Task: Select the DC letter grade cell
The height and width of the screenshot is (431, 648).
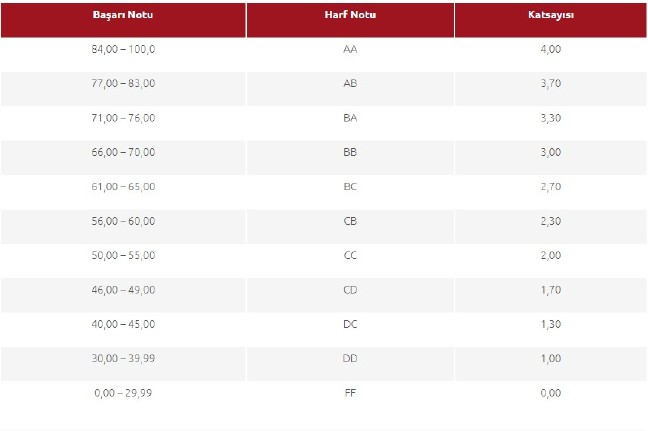Action: coord(350,324)
